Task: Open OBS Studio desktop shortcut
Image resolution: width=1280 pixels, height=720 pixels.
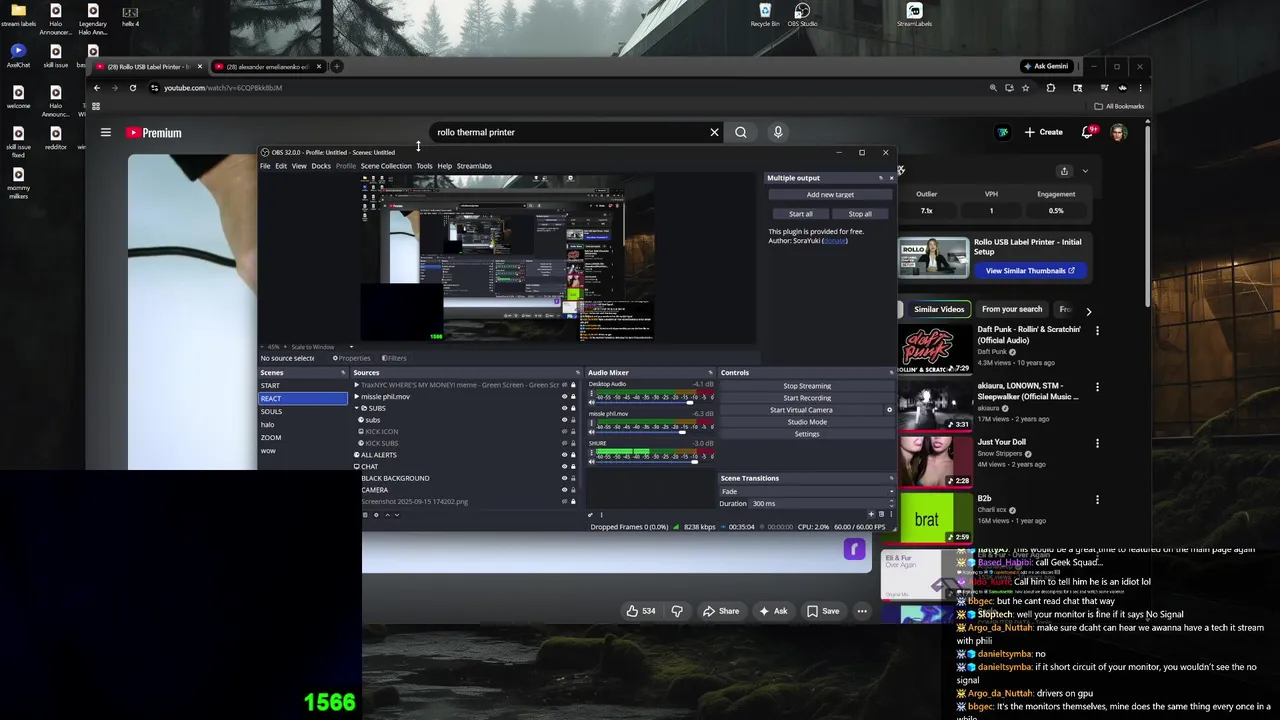Action: (802, 15)
